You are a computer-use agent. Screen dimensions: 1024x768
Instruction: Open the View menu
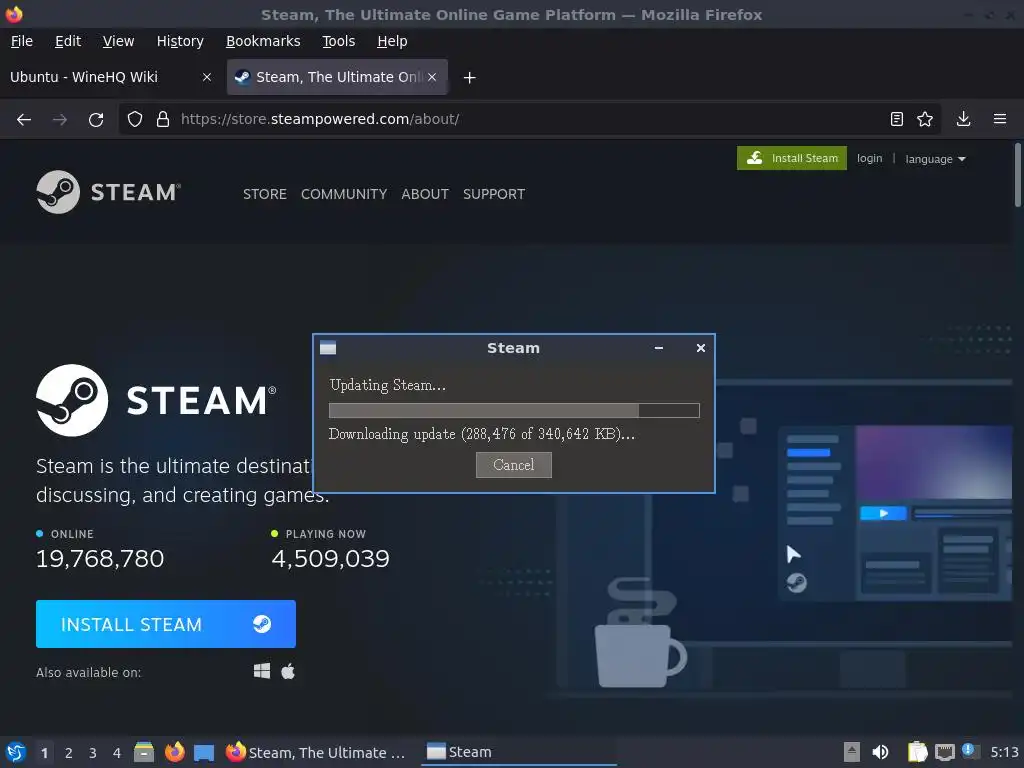(x=118, y=41)
